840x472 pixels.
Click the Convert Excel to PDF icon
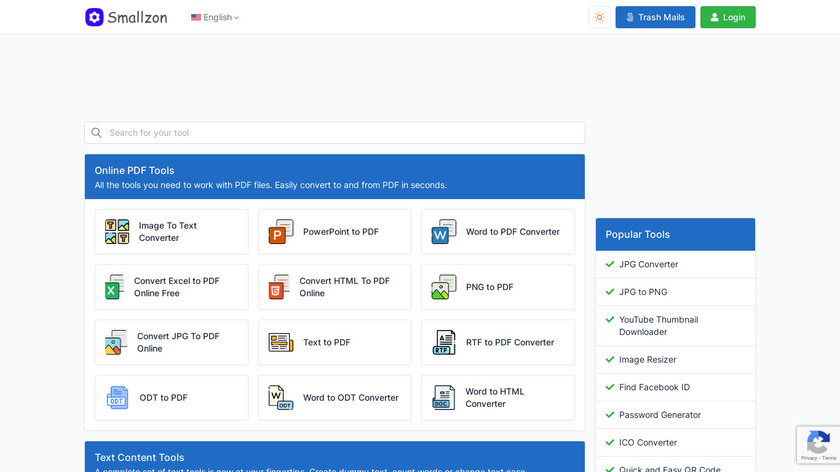click(x=115, y=287)
